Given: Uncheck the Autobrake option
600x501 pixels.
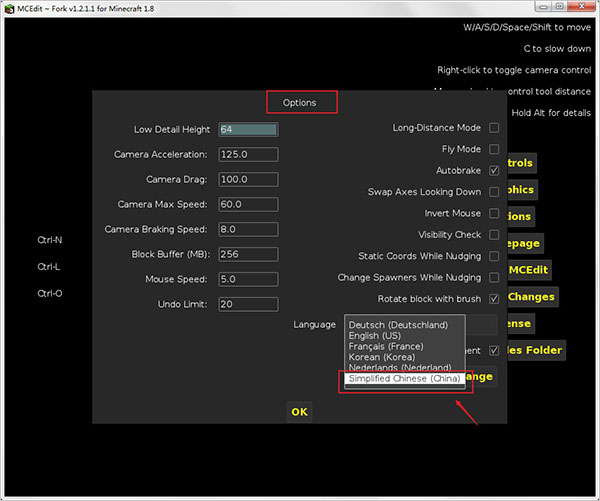Looking at the screenshot, I should tap(494, 171).
